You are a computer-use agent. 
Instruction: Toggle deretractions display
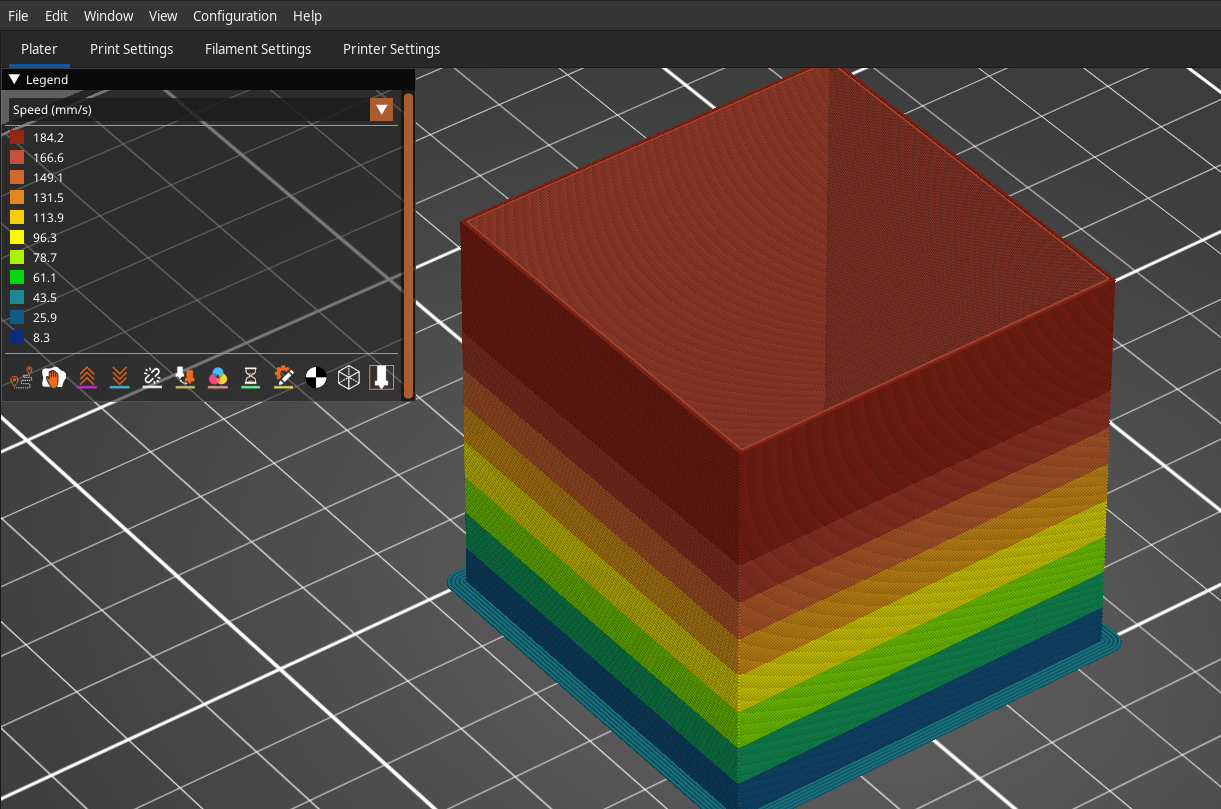pyautogui.click(x=120, y=377)
